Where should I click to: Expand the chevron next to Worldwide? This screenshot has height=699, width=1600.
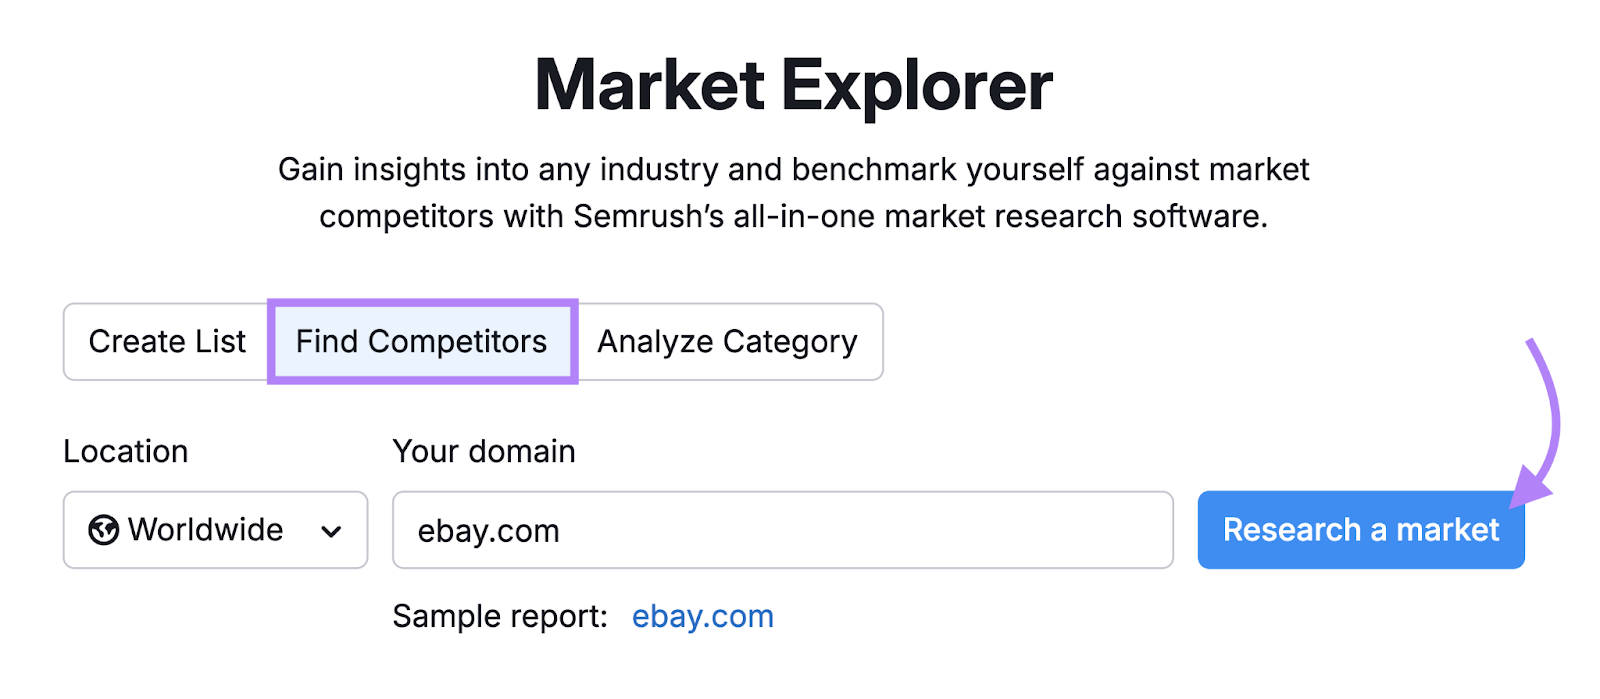pos(333,530)
